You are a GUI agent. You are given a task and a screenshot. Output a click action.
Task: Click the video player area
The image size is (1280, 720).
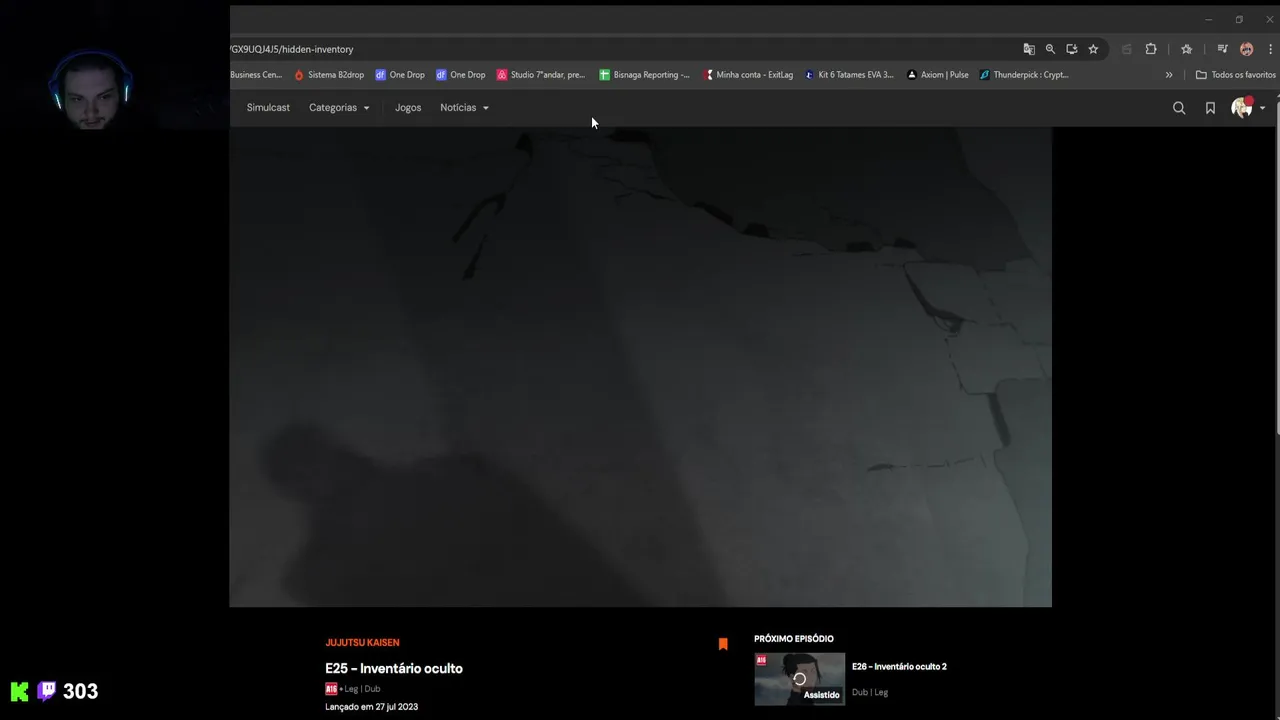(x=640, y=366)
